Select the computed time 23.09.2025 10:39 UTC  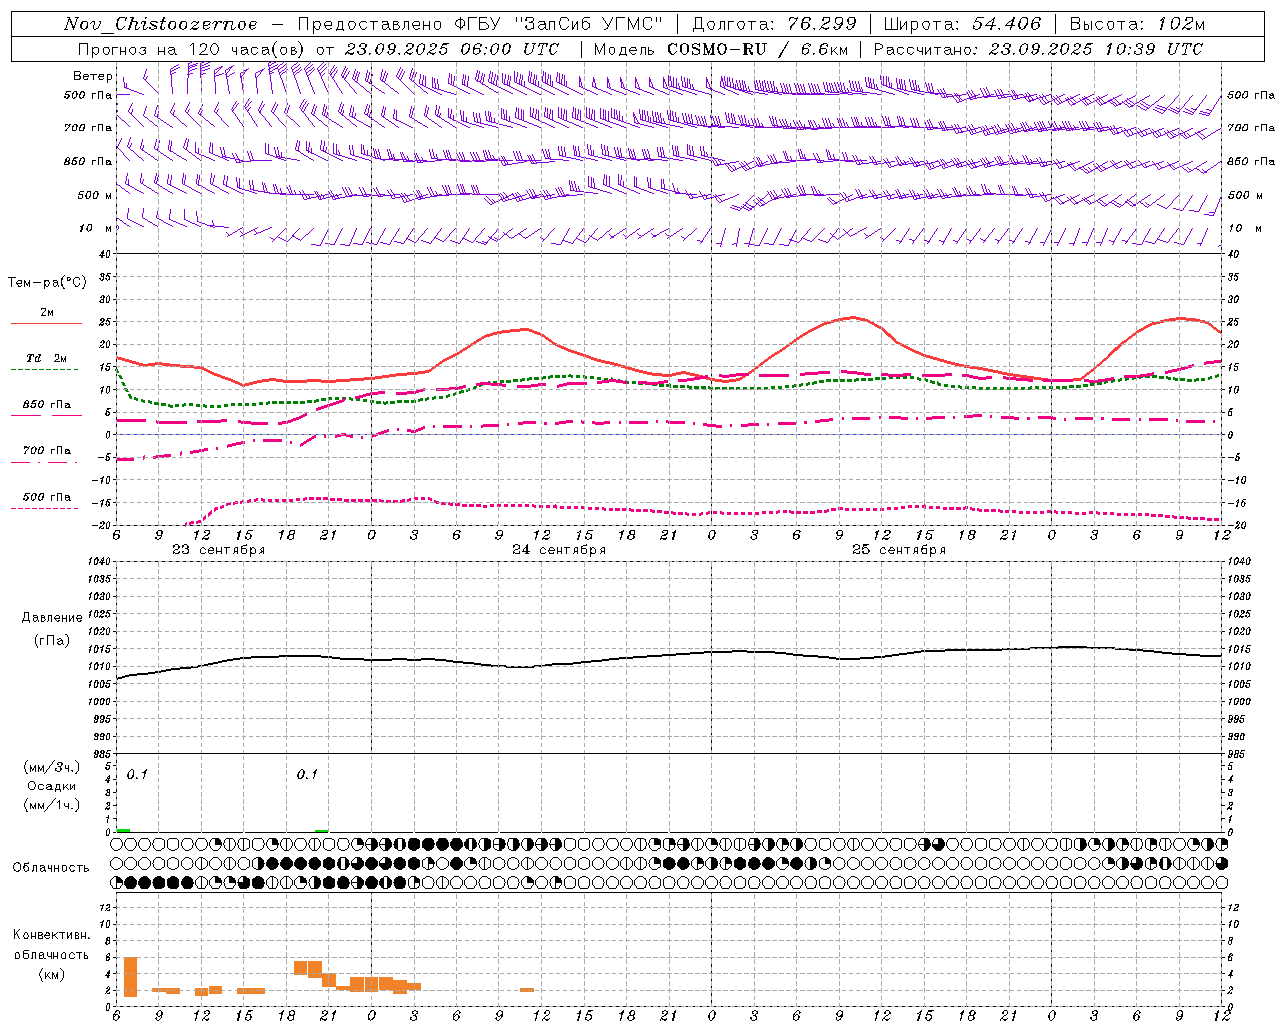[1095, 49]
